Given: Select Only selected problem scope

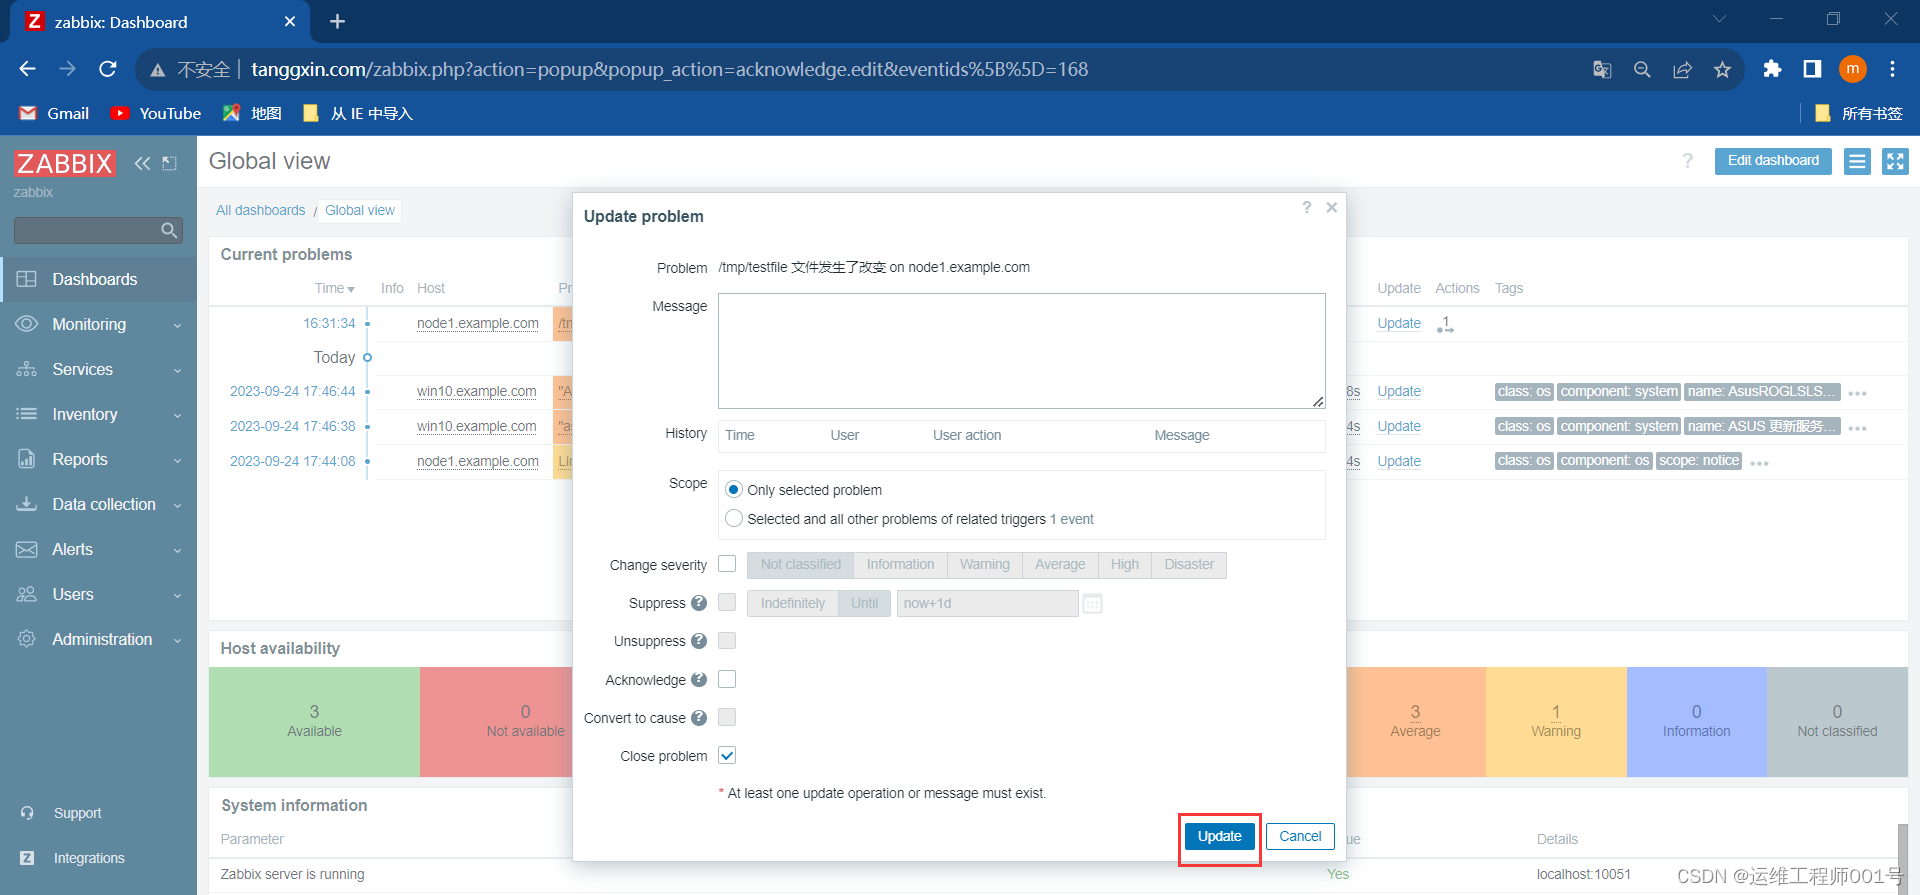Looking at the screenshot, I should [x=734, y=489].
